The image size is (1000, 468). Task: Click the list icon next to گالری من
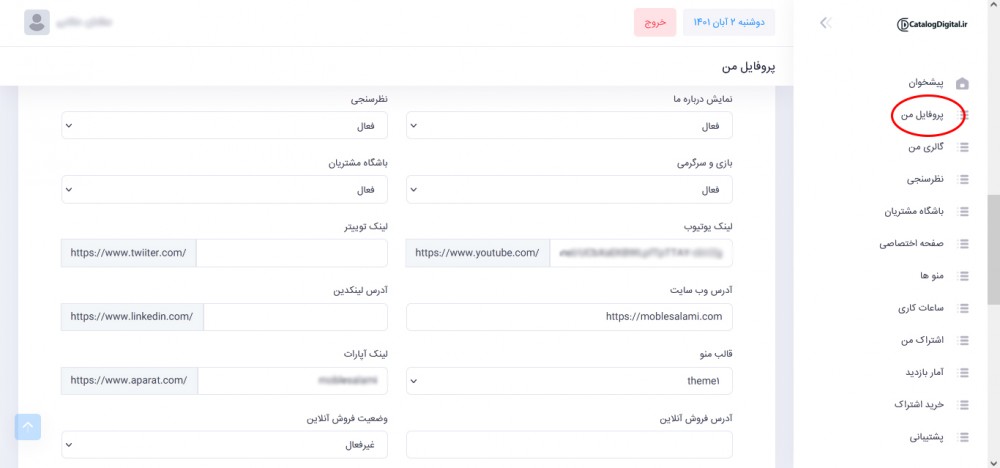tap(965, 148)
